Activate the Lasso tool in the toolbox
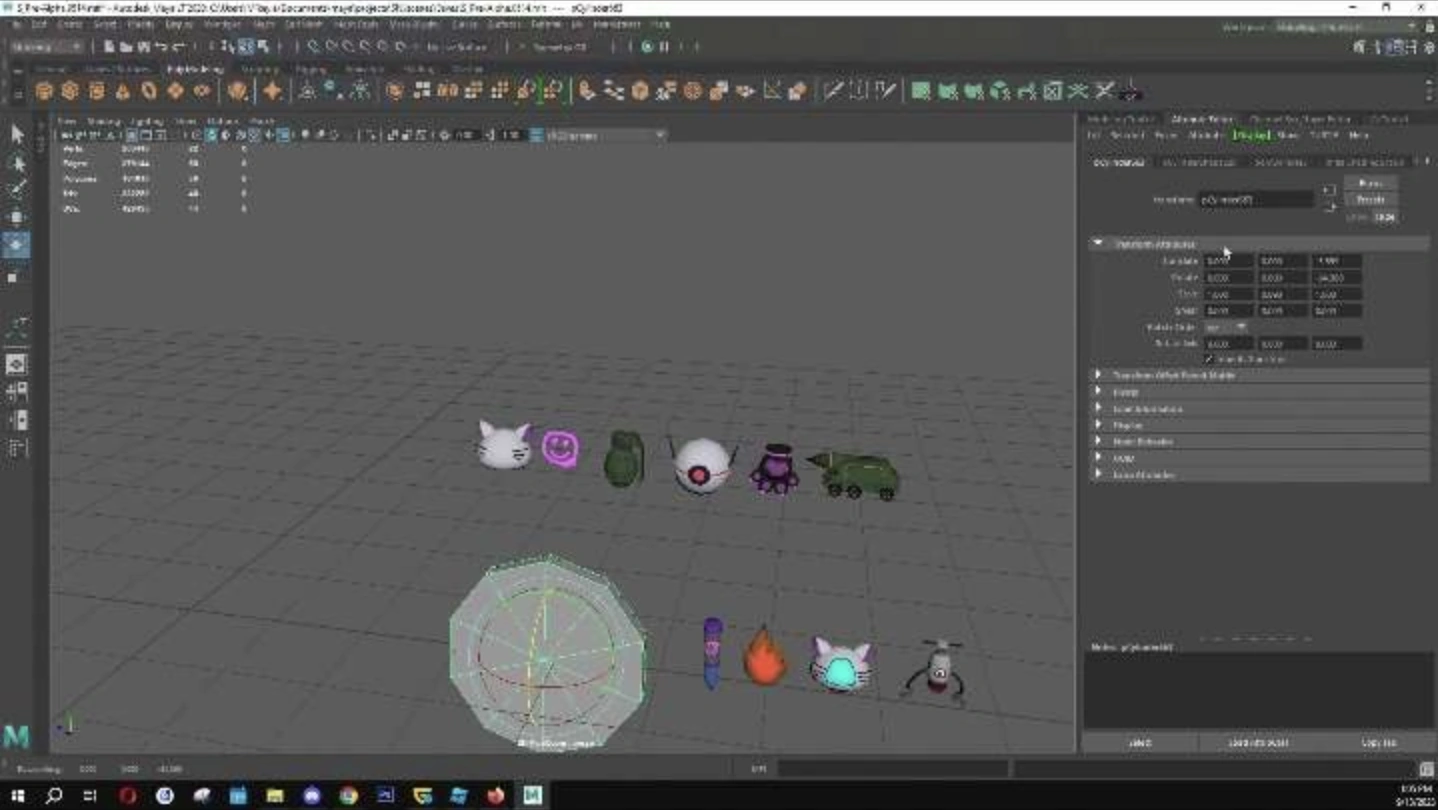The height and width of the screenshot is (810, 1438). click(x=17, y=162)
